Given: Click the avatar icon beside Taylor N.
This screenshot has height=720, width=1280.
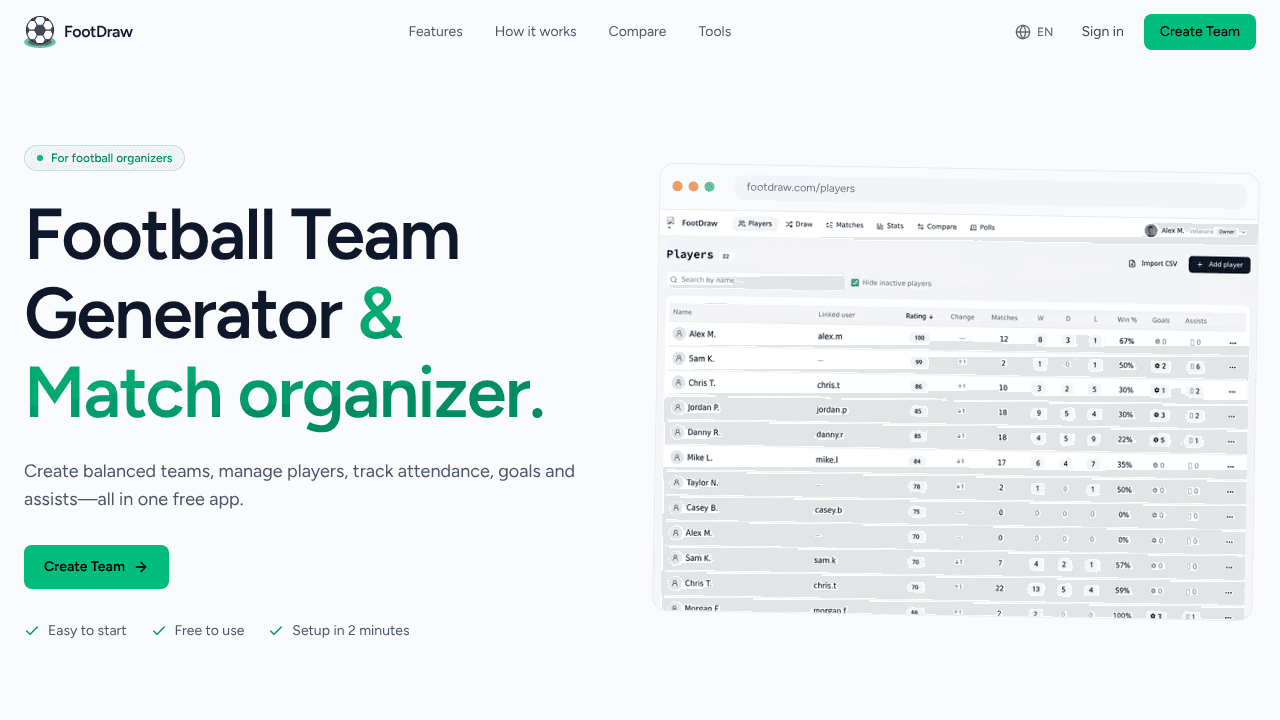Looking at the screenshot, I should (x=676, y=483).
